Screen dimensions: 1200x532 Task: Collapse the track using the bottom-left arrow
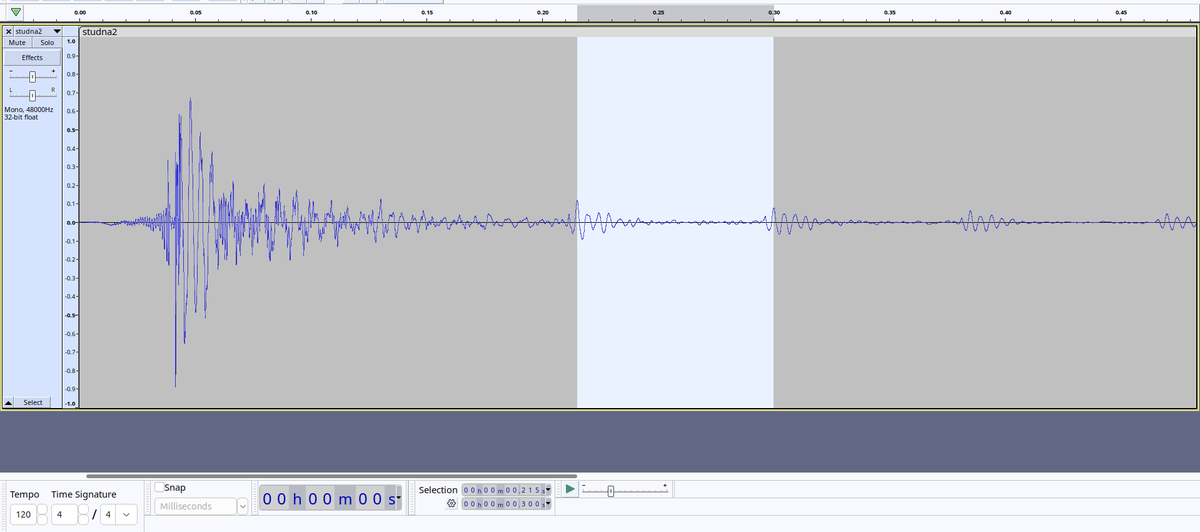pyautogui.click(x=9, y=402)
